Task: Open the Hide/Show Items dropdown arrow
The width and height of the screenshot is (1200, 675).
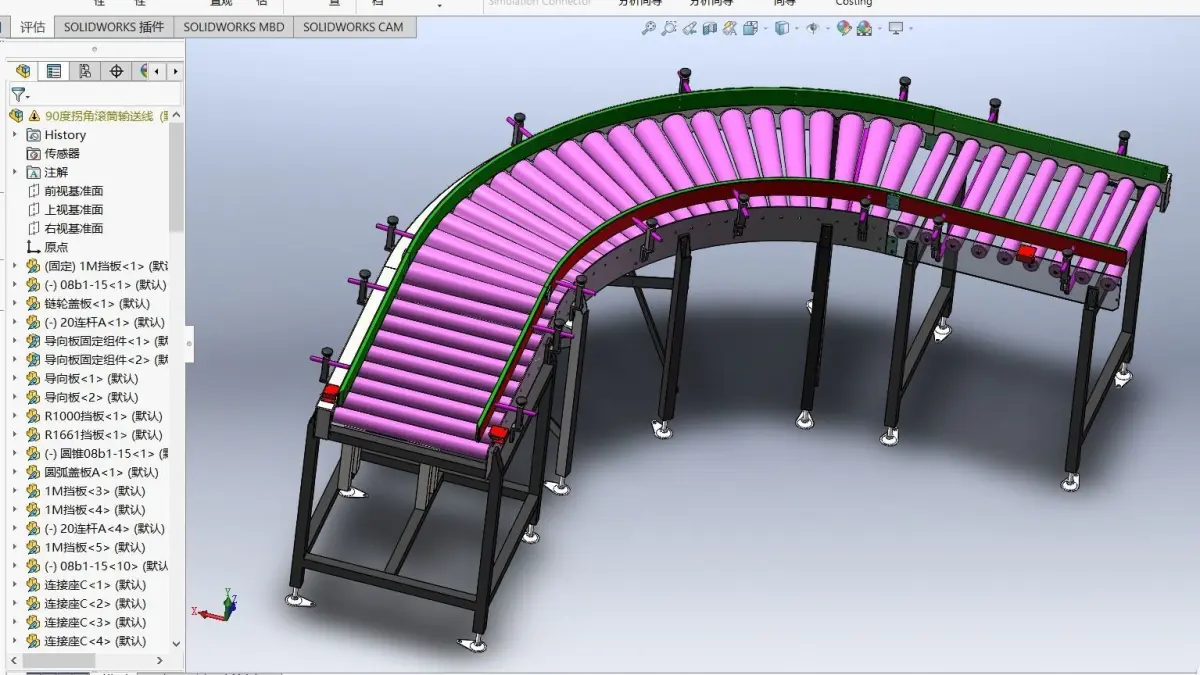Action: (827, 28)
